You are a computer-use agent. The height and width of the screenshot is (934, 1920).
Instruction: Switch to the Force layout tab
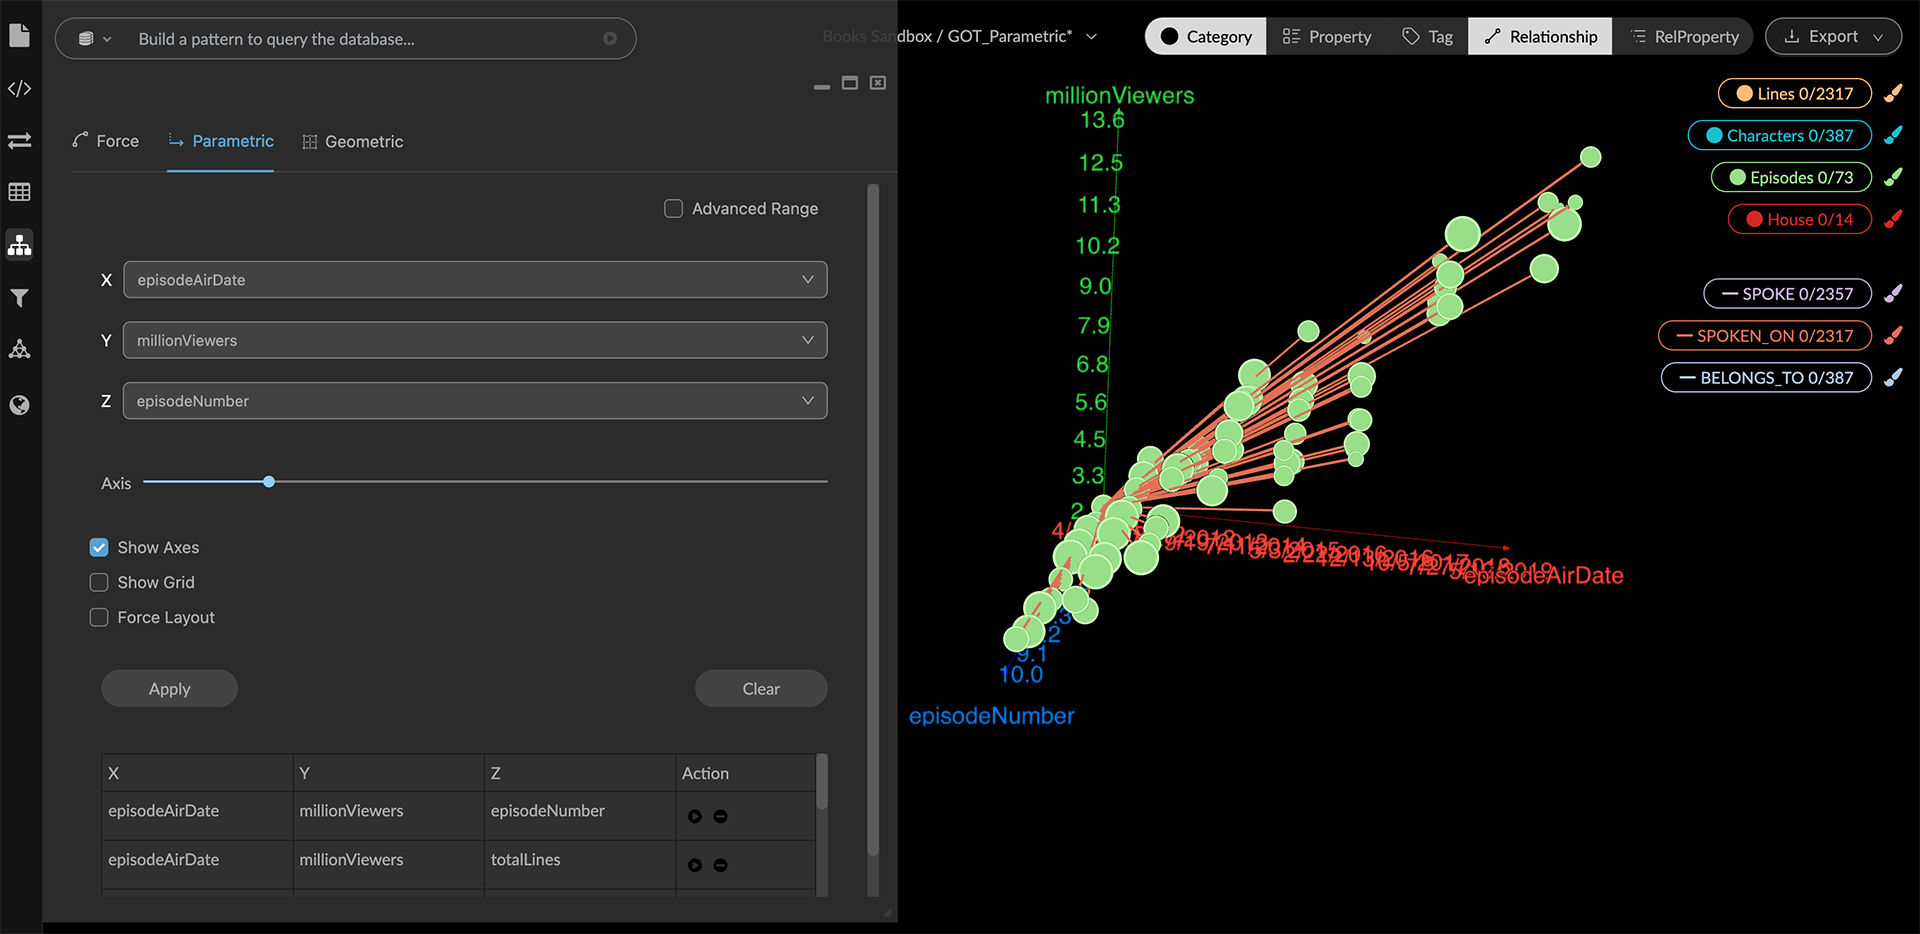click(106, 141)
